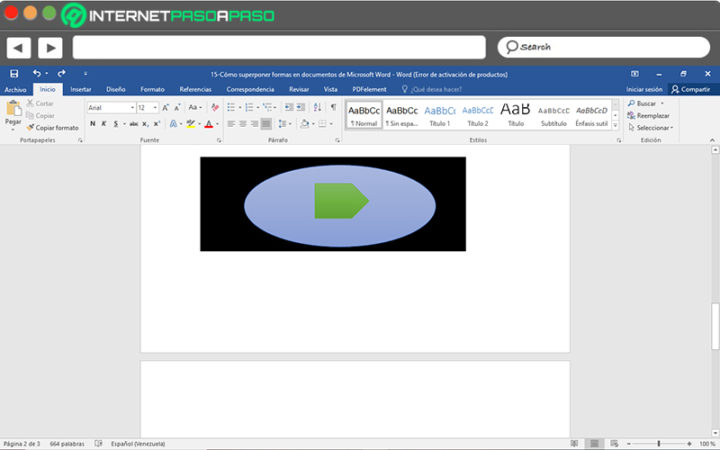Click the red font color swatch

209,124
